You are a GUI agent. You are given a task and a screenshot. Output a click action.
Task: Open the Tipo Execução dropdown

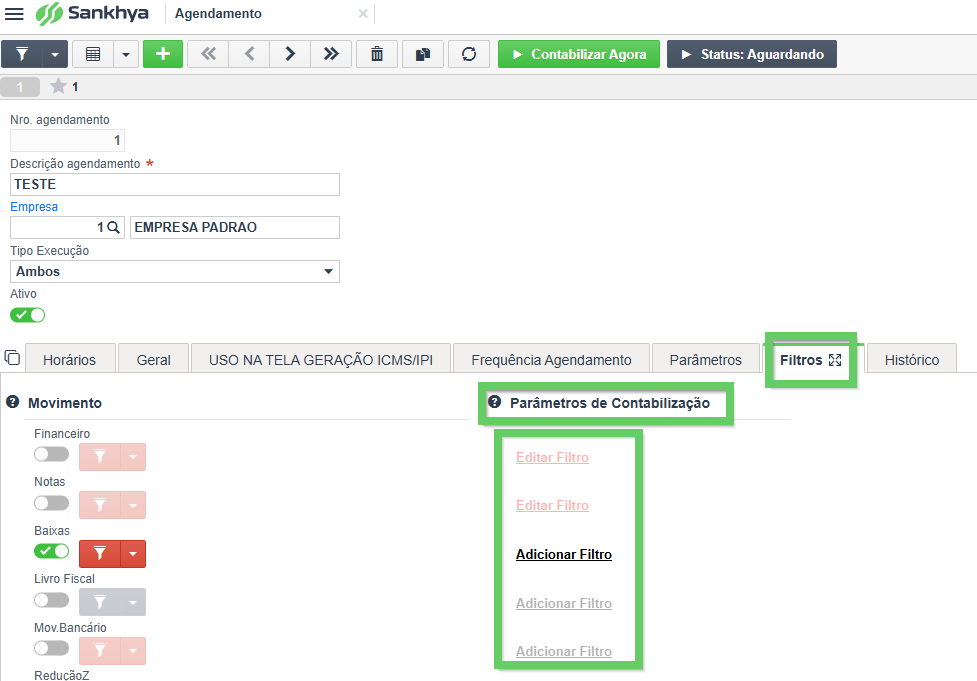[175, 272]
